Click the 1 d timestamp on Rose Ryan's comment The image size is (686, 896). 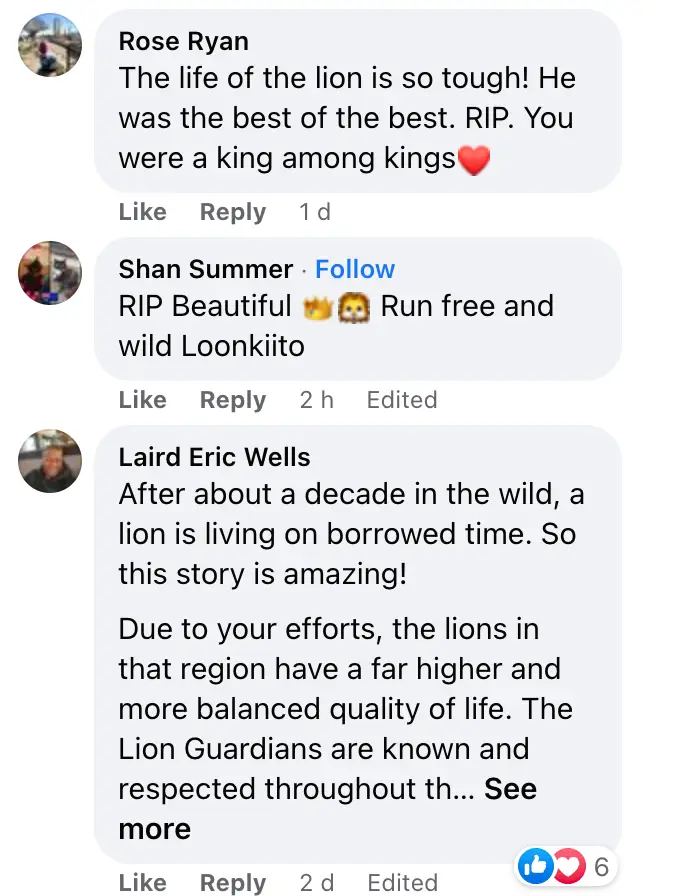click(314, 212)
